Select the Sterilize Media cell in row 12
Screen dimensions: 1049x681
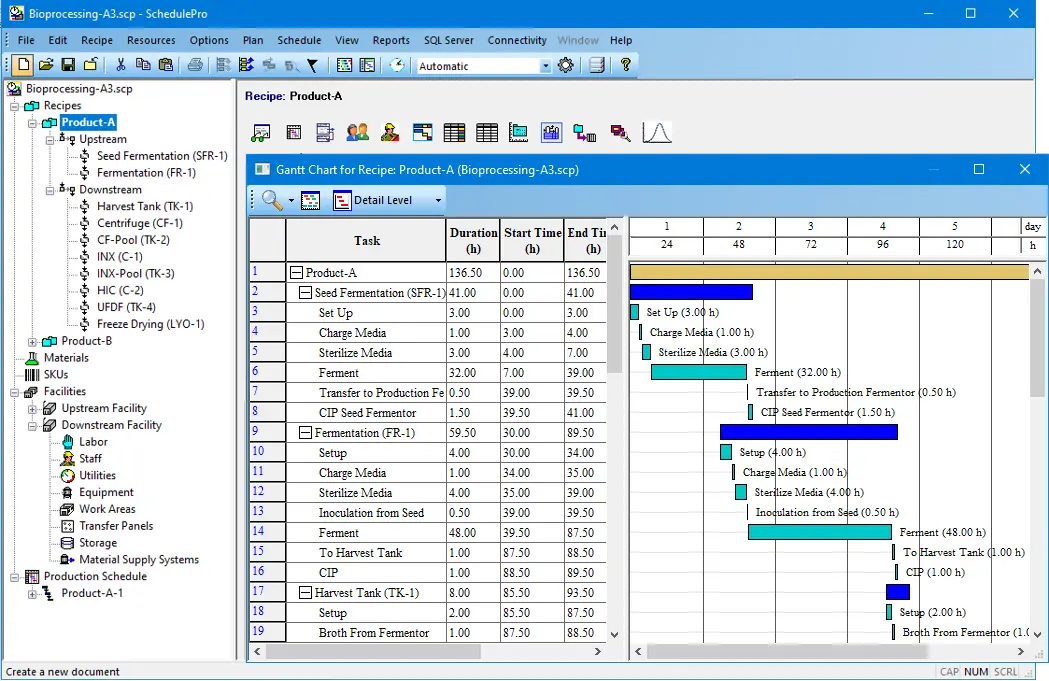pos(366,492)
